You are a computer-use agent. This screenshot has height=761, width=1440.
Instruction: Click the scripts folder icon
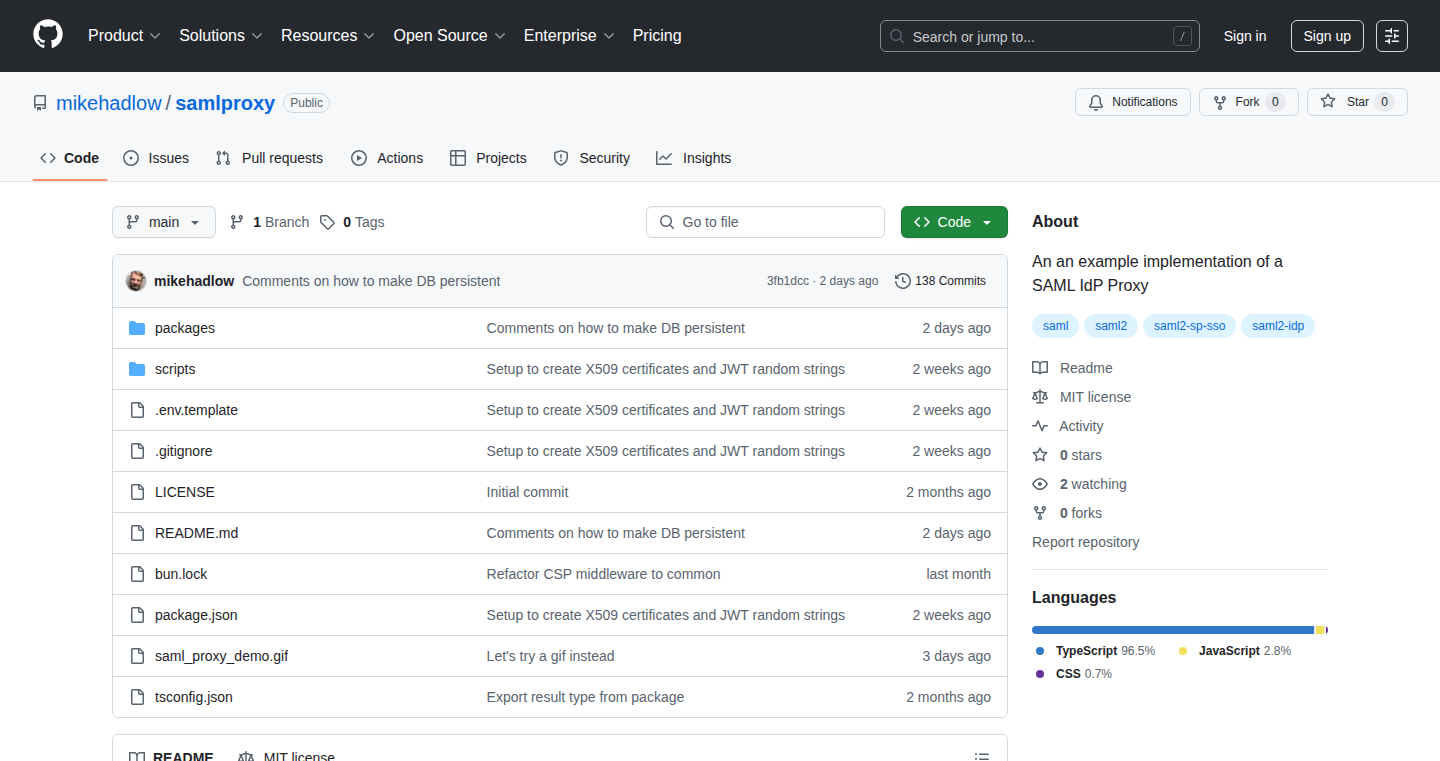(x=137, y=369)
